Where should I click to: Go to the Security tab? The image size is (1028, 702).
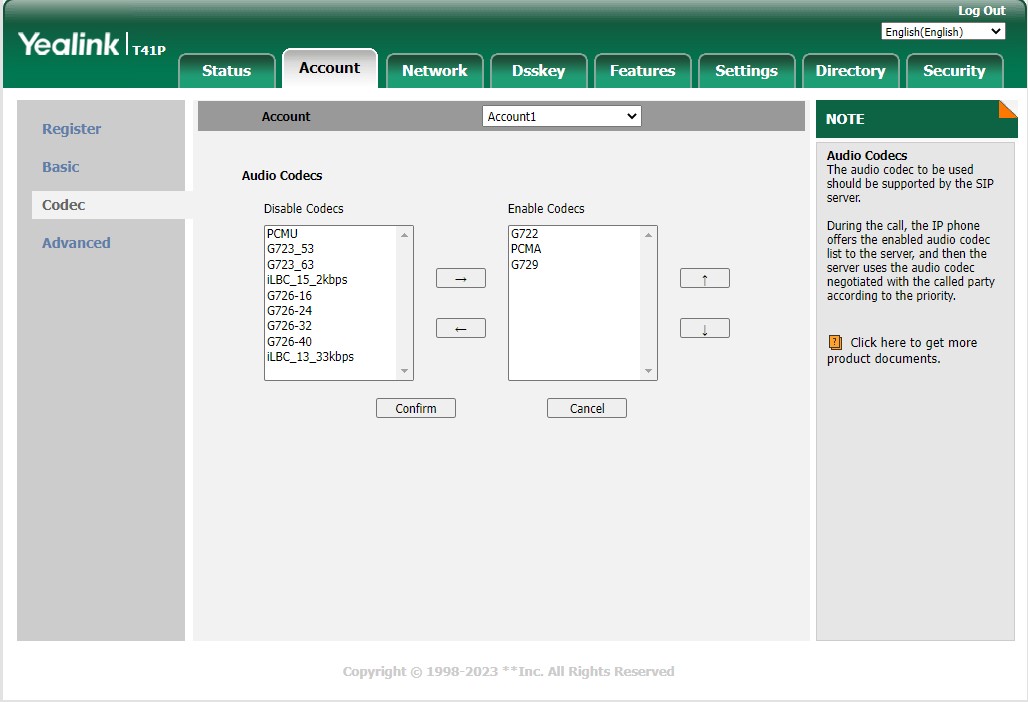click(953, 71)
